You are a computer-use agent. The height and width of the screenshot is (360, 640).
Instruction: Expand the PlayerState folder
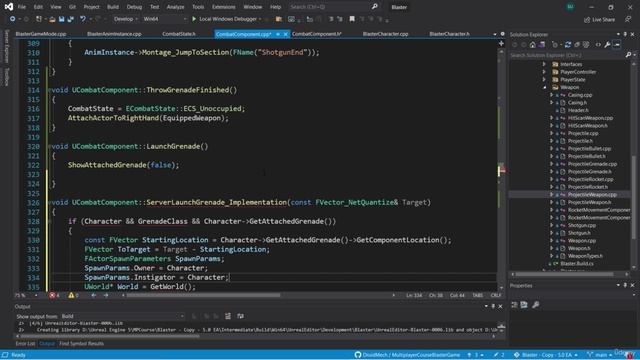click(544, 80)
